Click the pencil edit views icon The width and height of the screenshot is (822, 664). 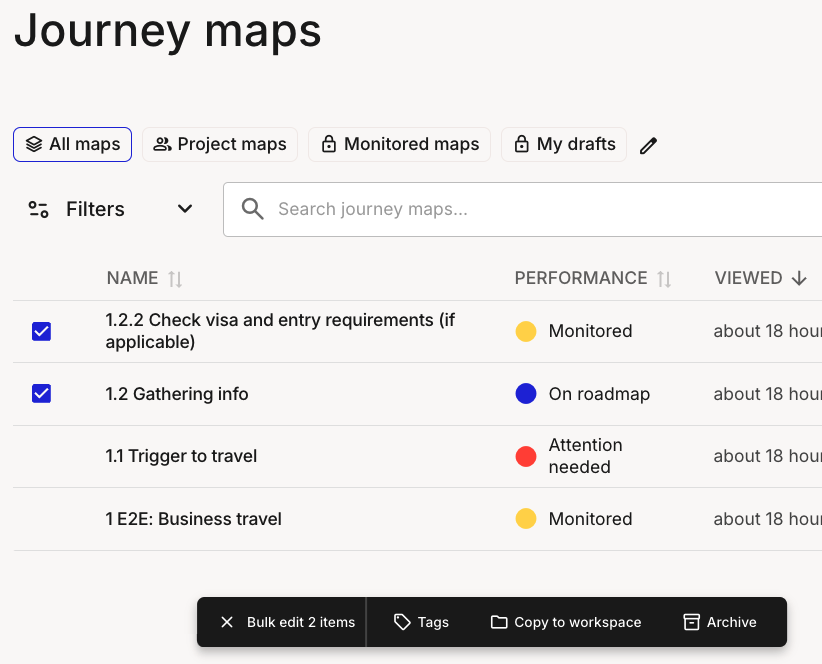click(649, 145)
